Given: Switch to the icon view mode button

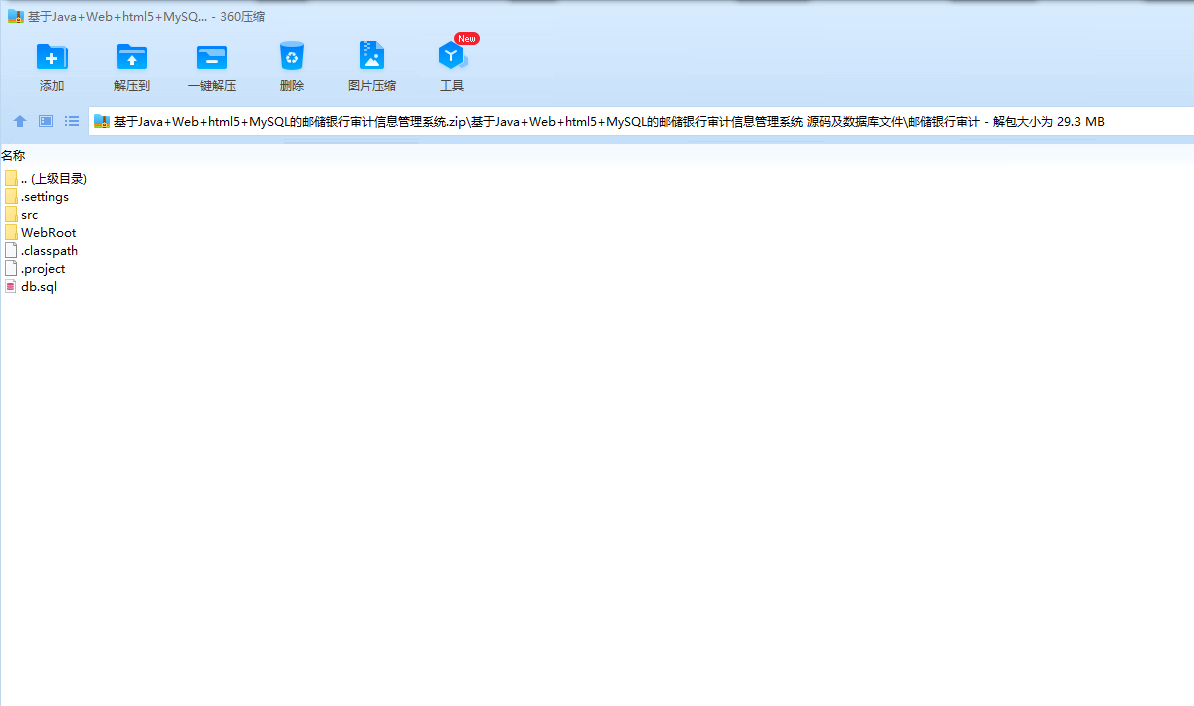Looking at the screenshot, I should [x=46, y=121].
